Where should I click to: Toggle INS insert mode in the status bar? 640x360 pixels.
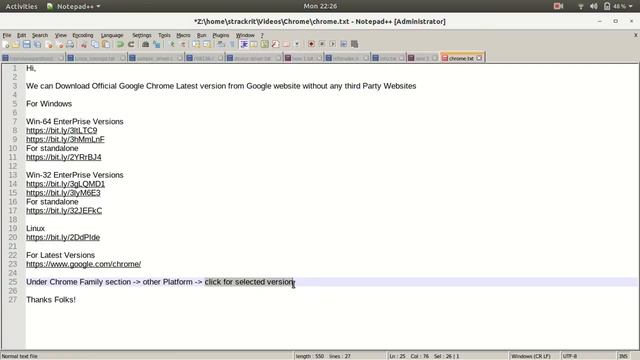623,356
